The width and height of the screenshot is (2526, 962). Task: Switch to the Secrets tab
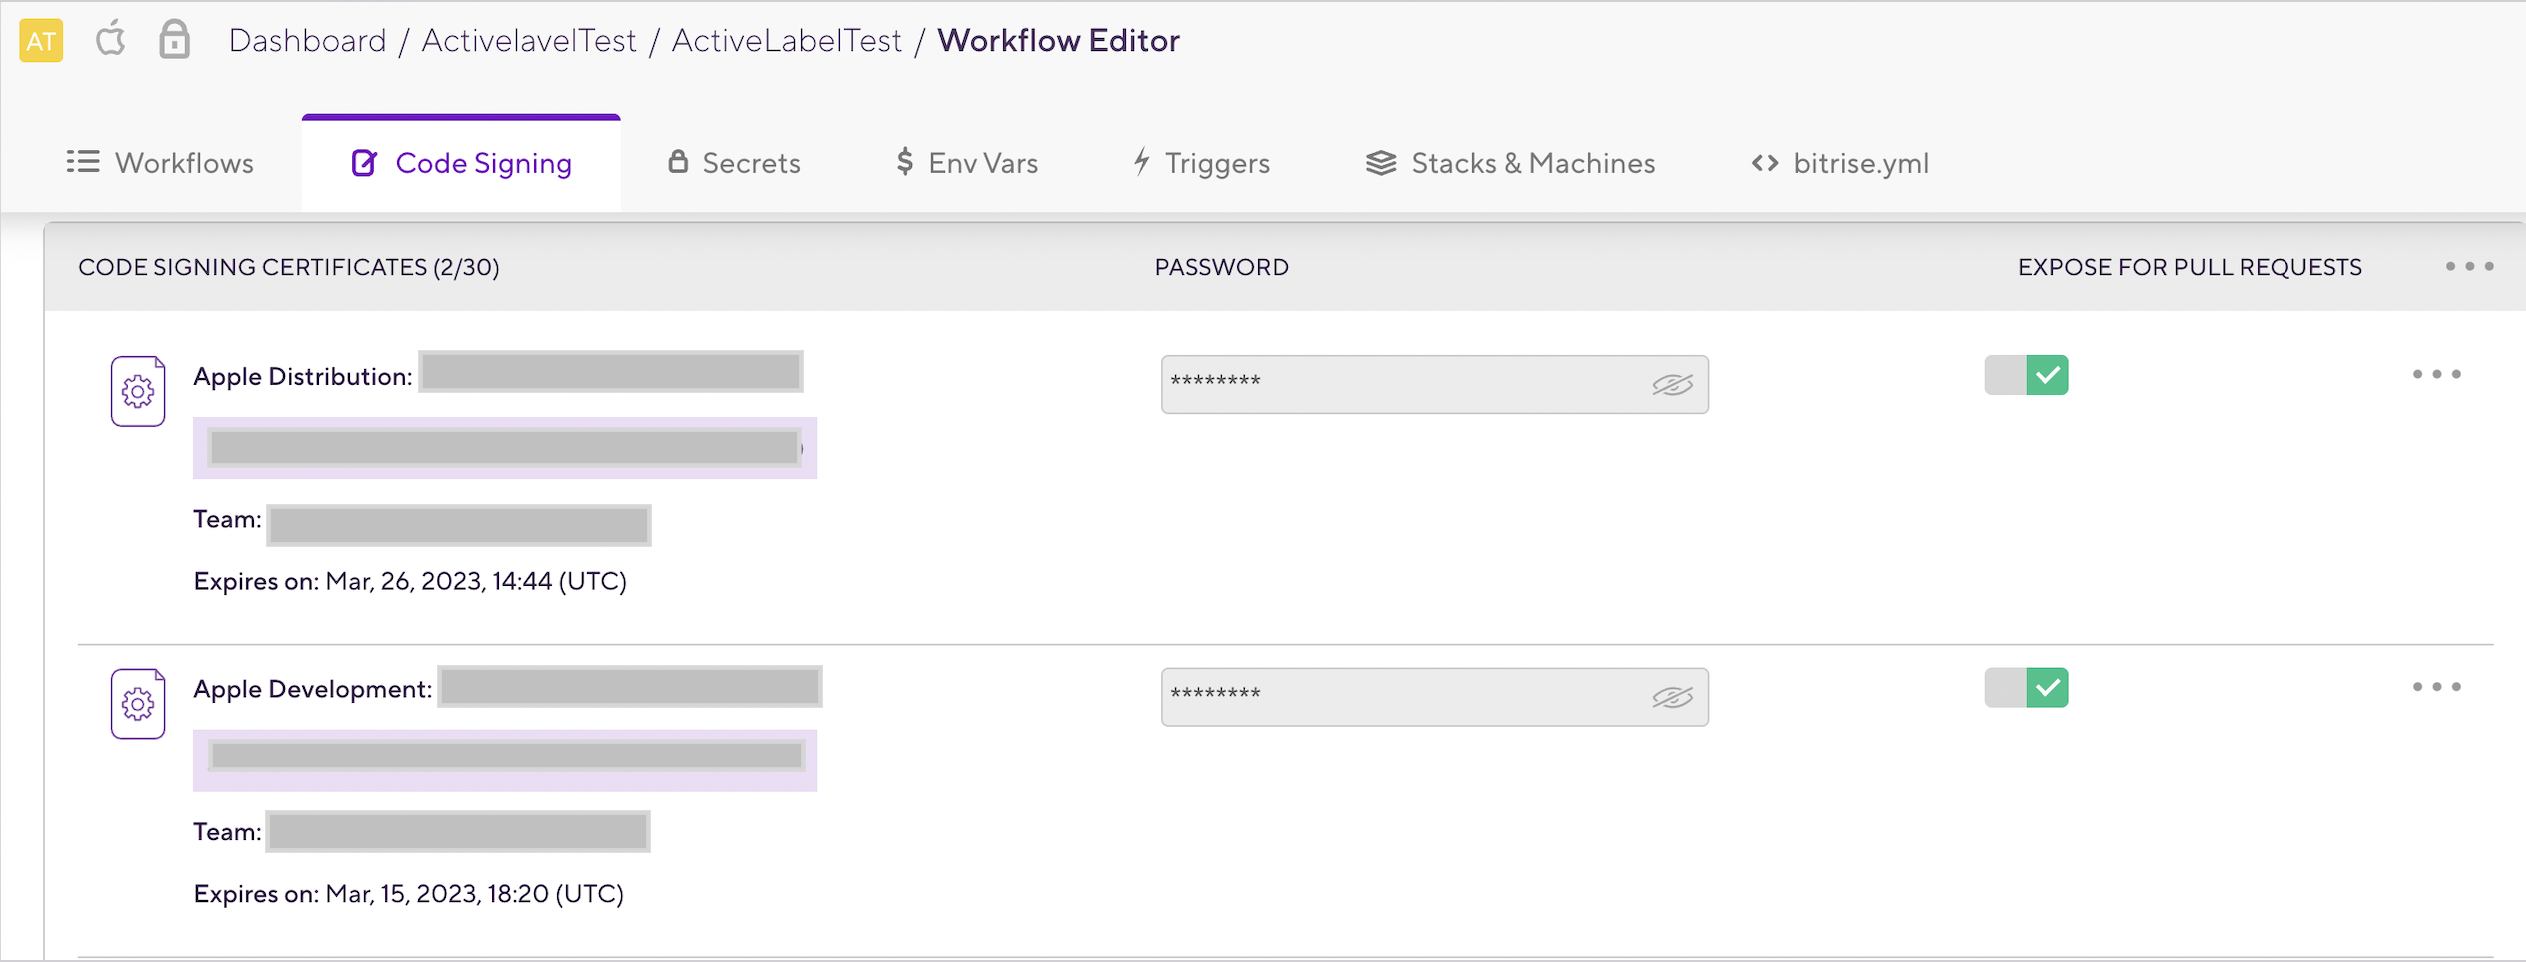click(x=735, y=163)
